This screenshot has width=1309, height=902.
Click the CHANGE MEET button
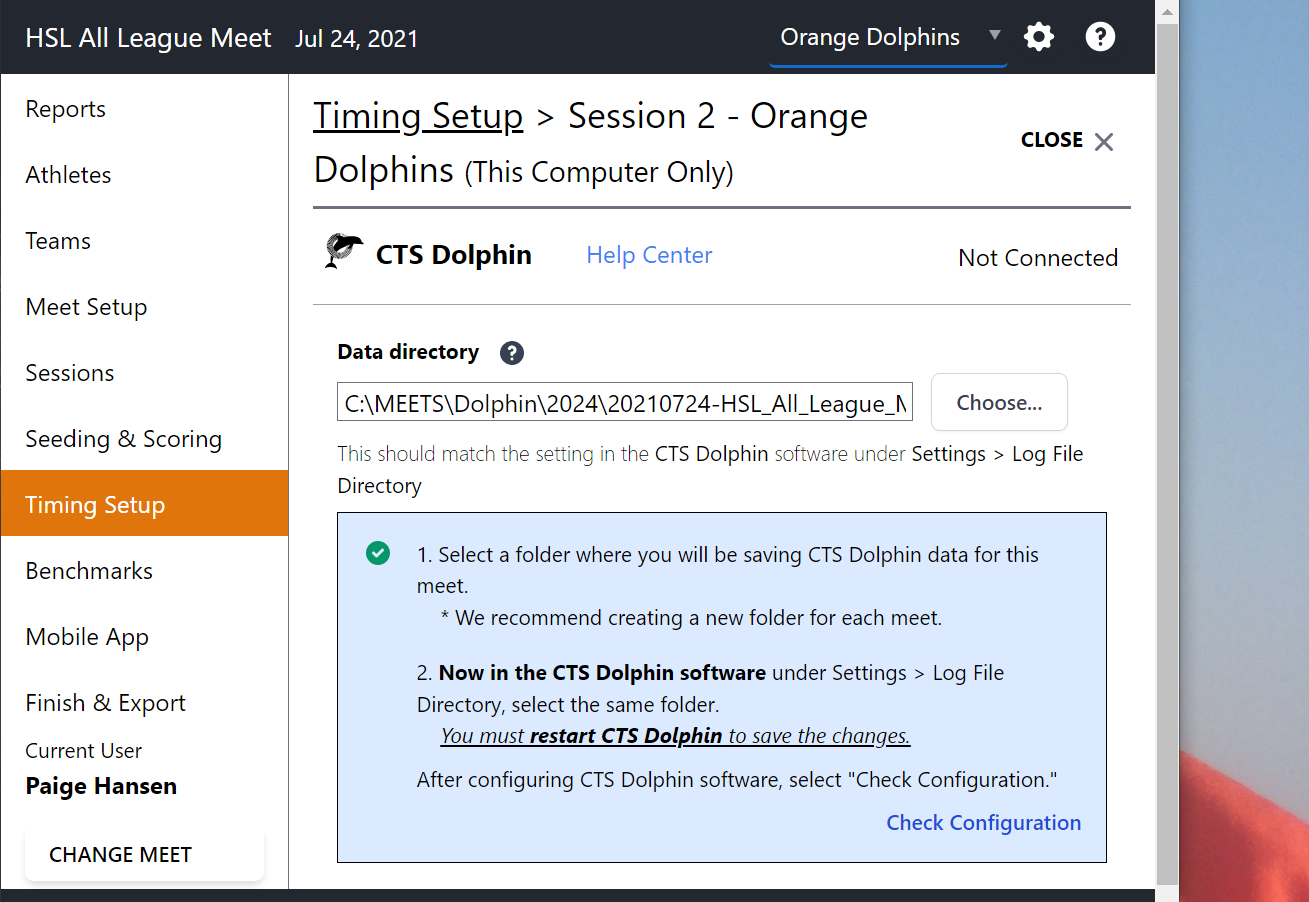click(x=144, y=855)
